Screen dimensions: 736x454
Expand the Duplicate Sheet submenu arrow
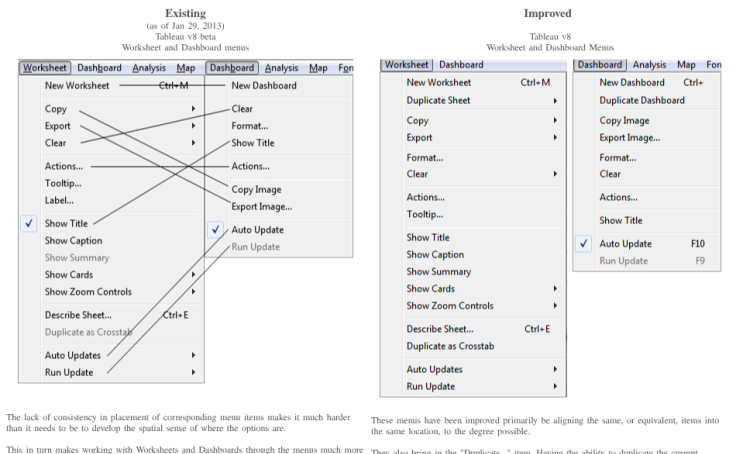click(553, 100)
